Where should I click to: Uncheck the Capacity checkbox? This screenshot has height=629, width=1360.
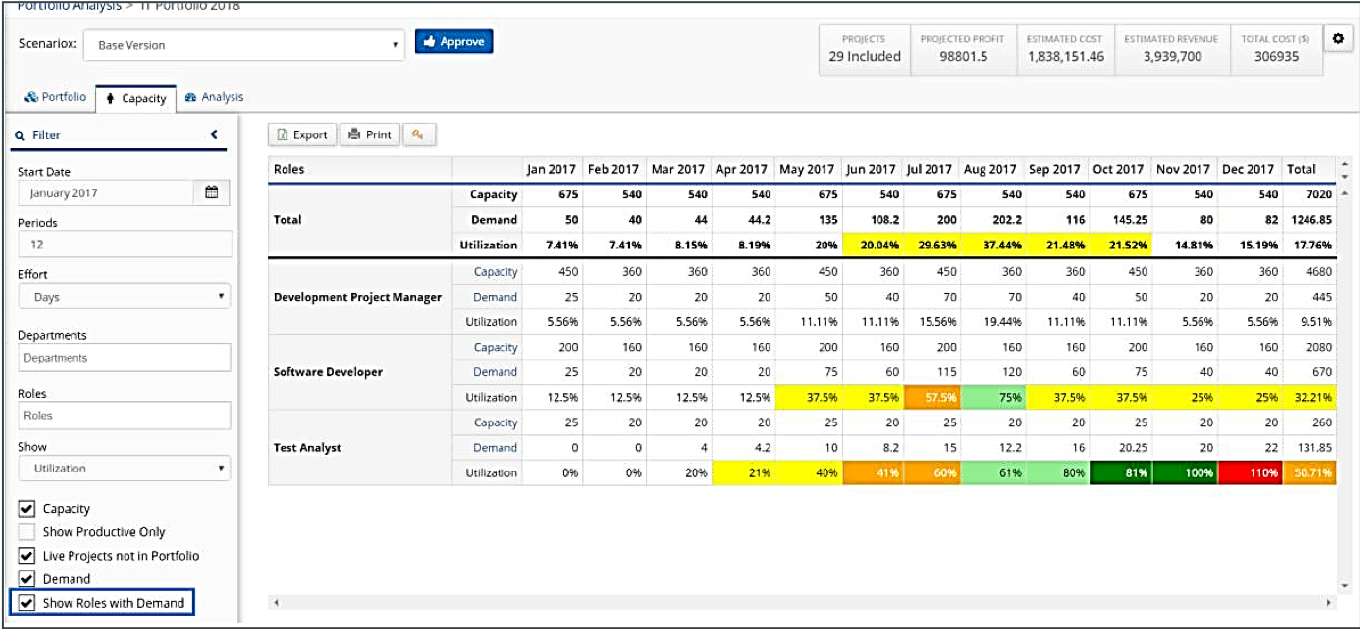(x=27, y=509)
